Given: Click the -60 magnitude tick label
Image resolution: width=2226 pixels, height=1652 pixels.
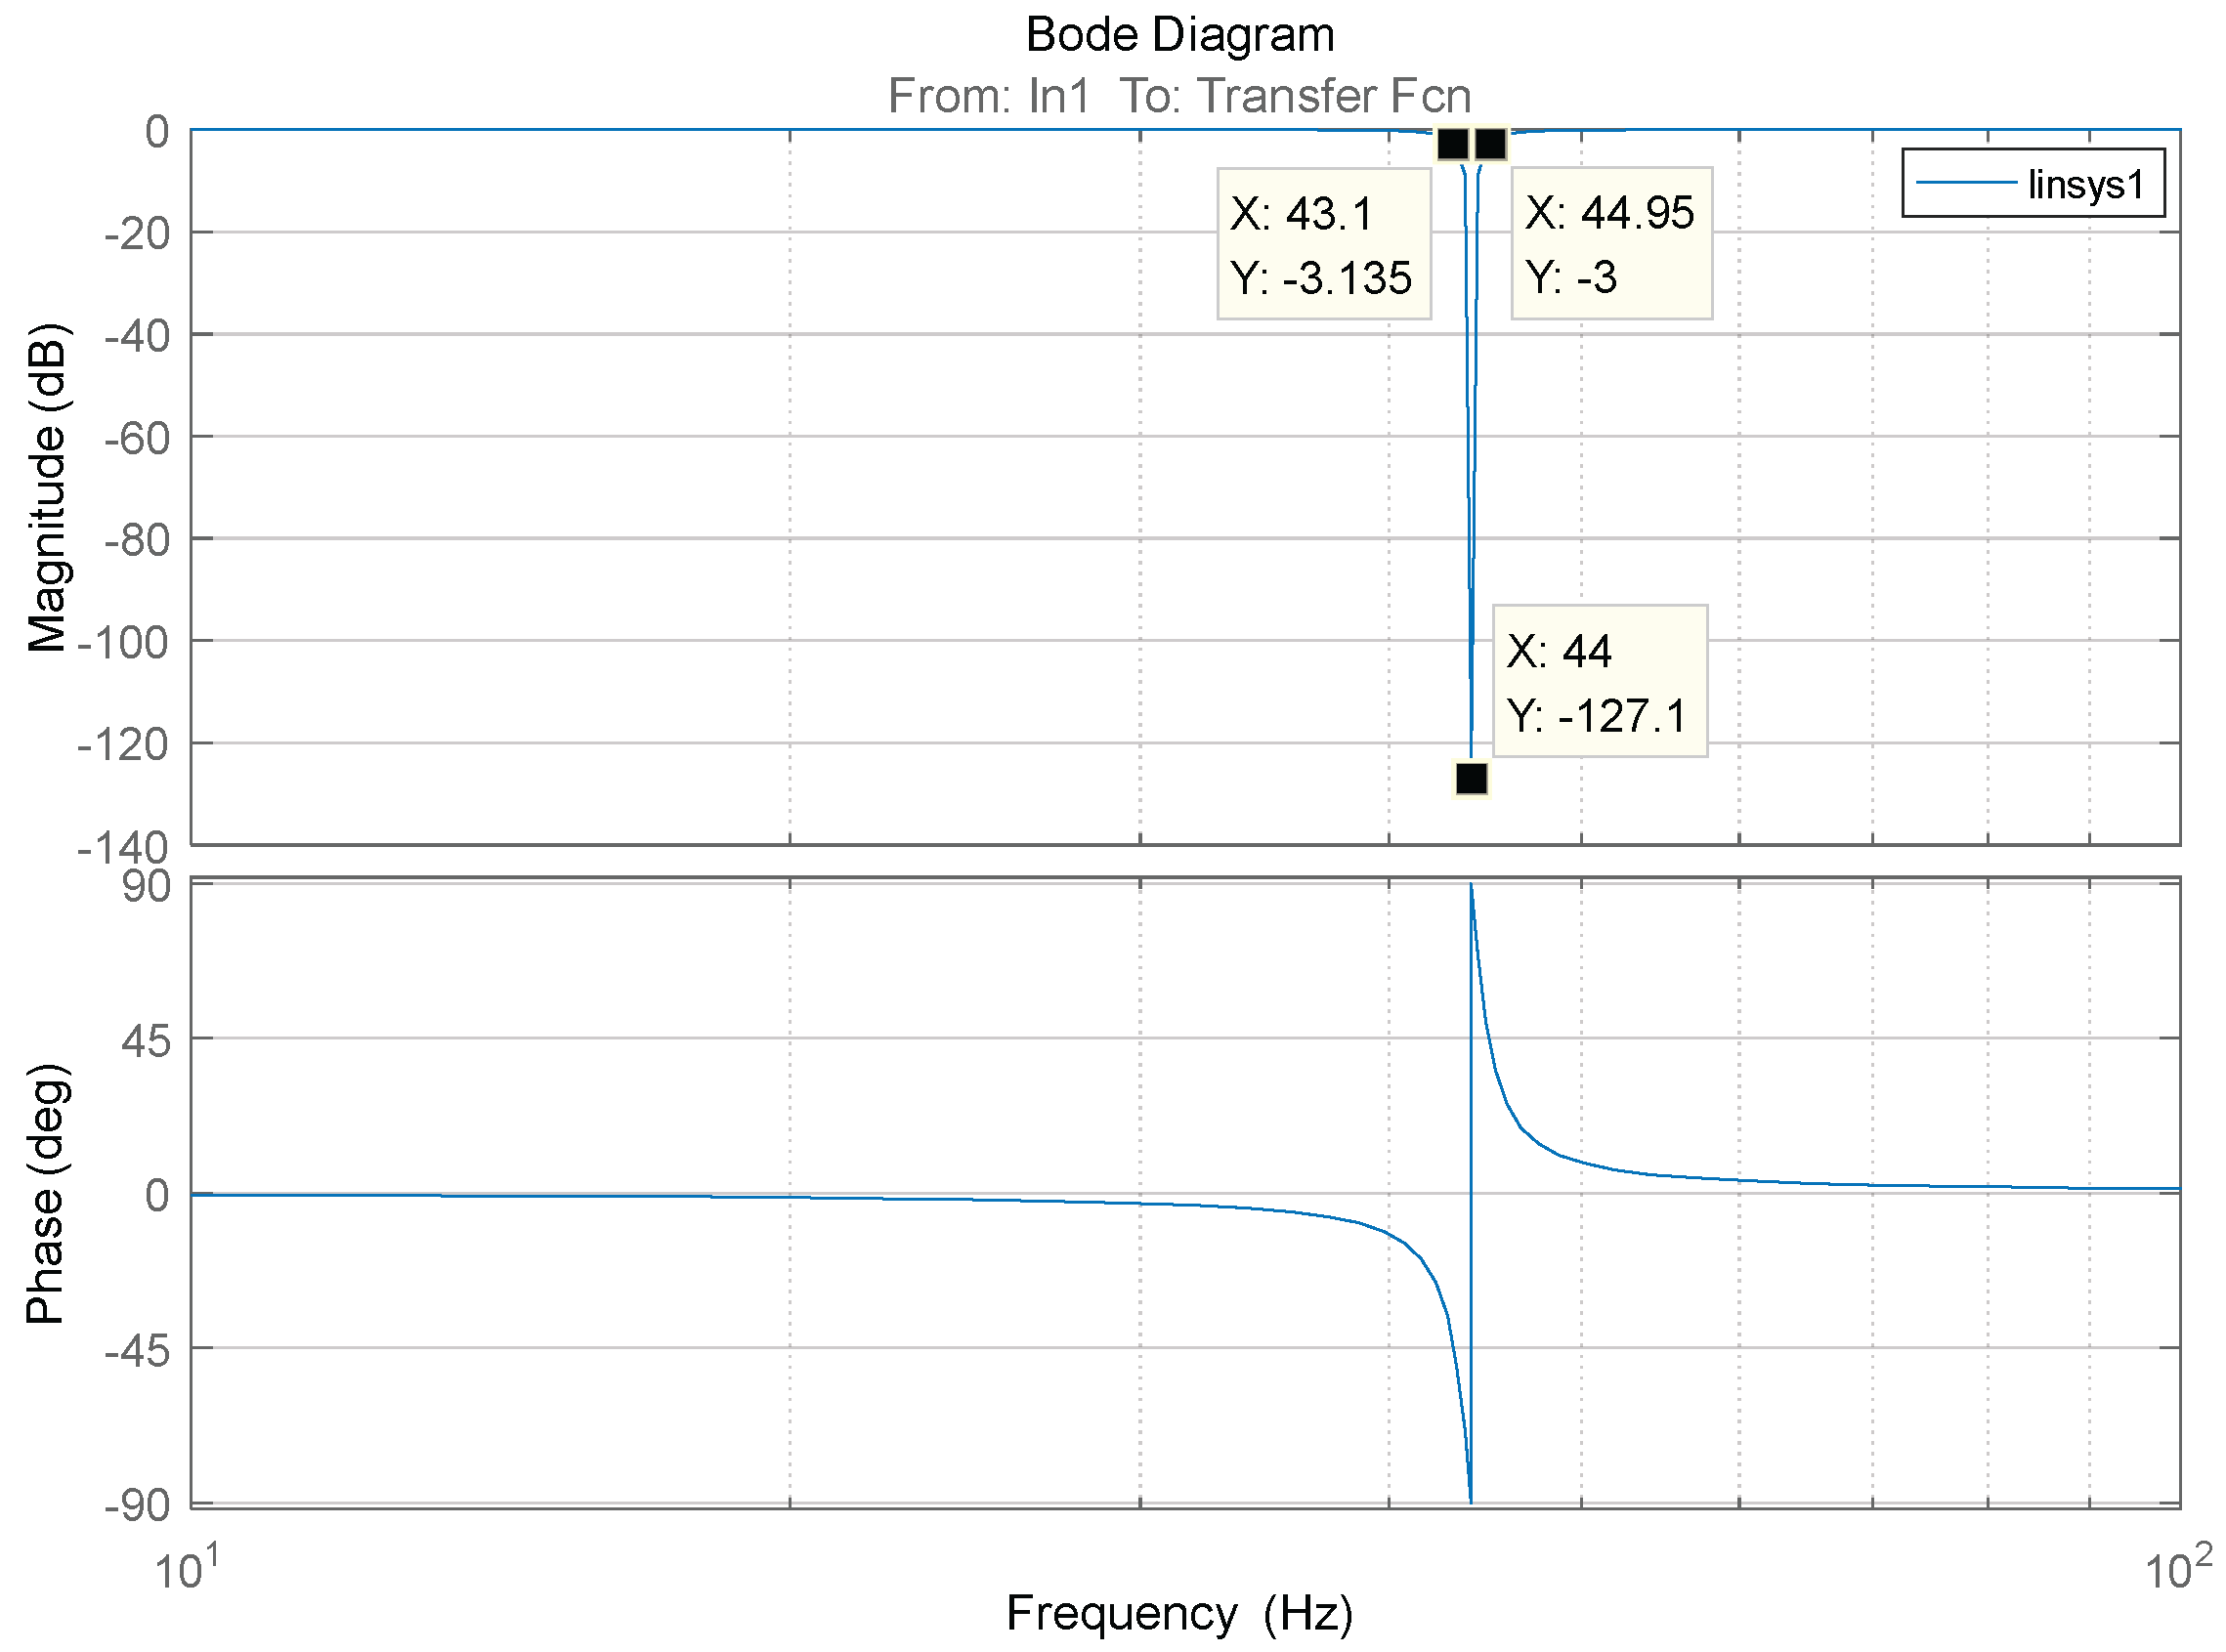Looking at the screenshot, I should tap(136, 438).
